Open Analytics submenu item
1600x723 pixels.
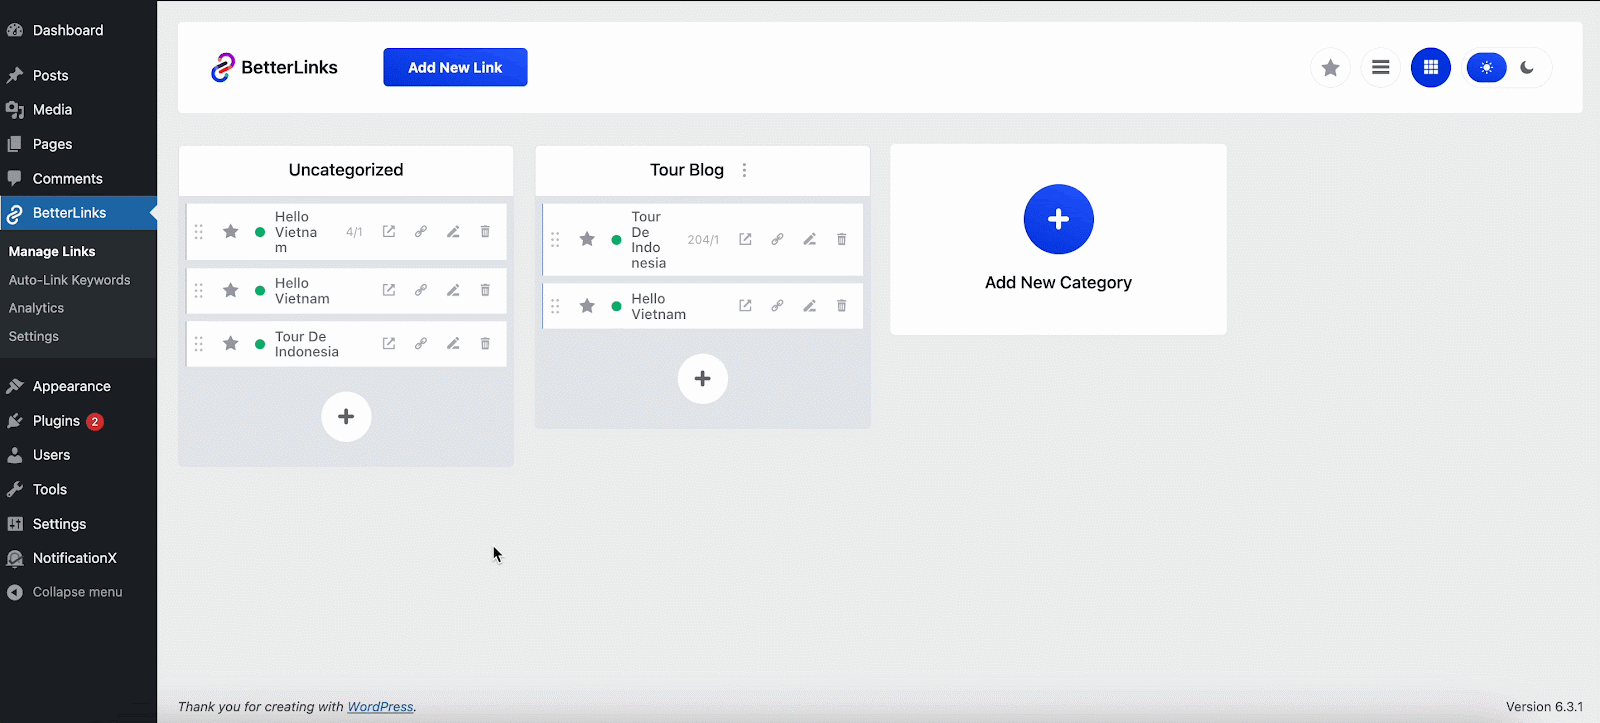tap(36, 308)
